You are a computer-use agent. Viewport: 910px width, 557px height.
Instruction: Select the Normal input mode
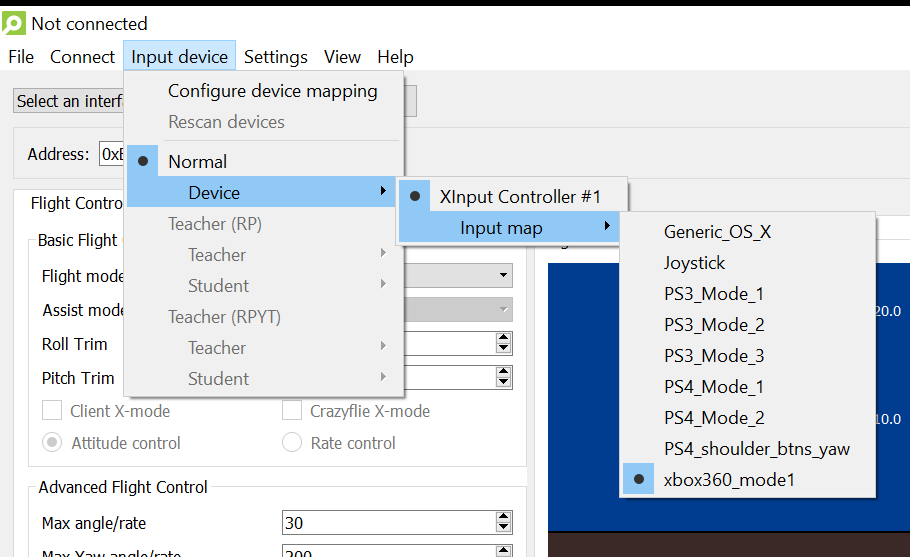pos(197,162)
